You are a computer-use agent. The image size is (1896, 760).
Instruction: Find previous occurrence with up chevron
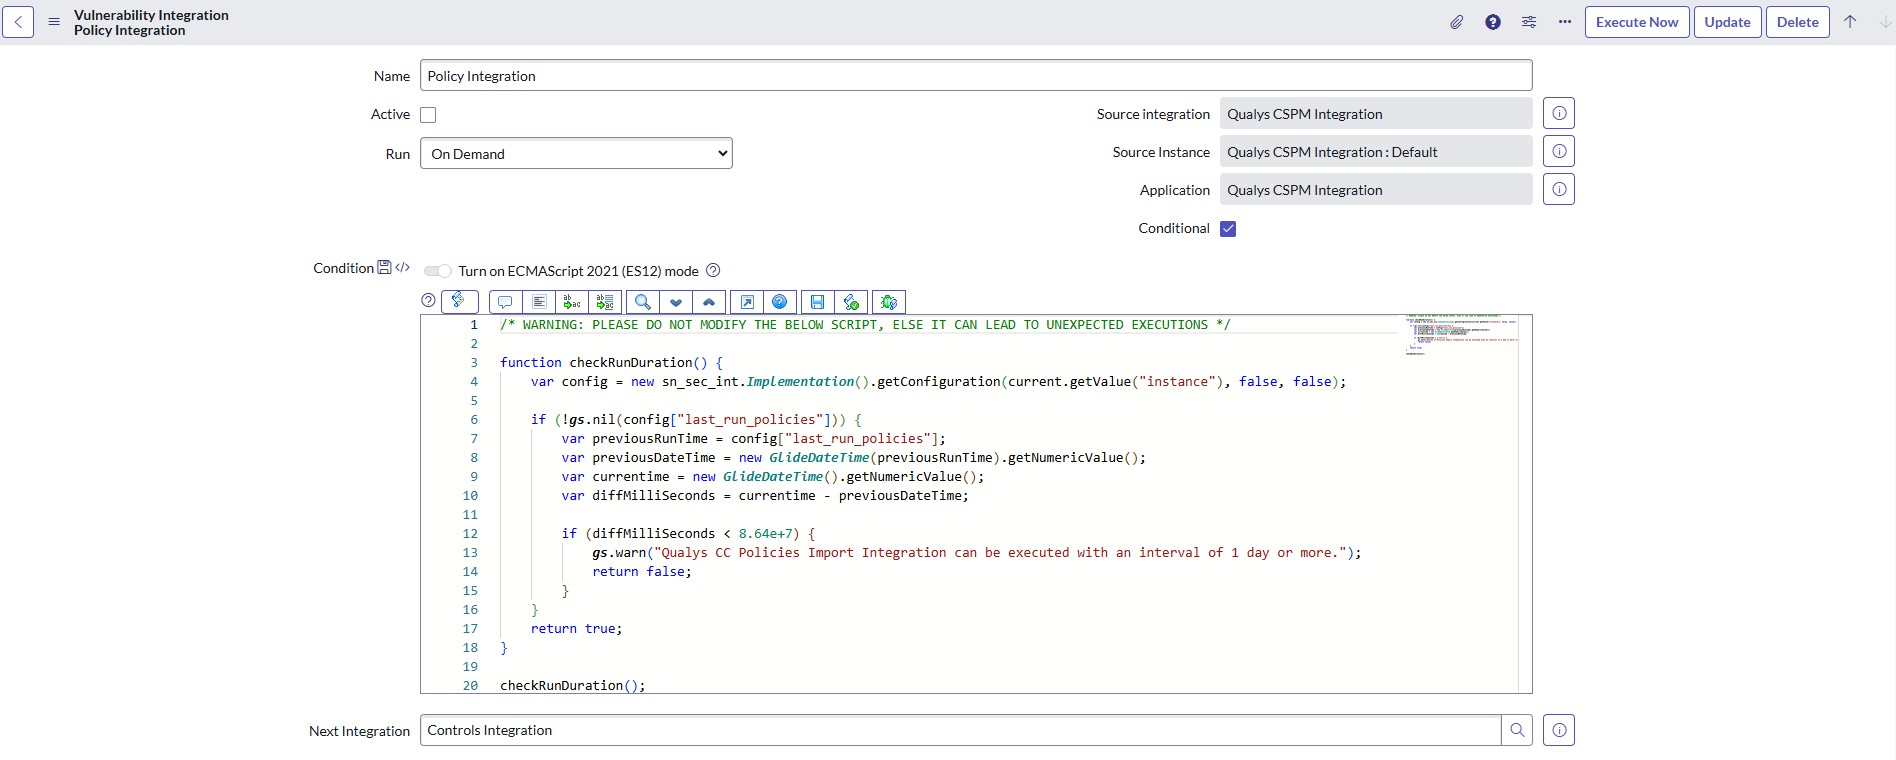[x=709, y=302]
